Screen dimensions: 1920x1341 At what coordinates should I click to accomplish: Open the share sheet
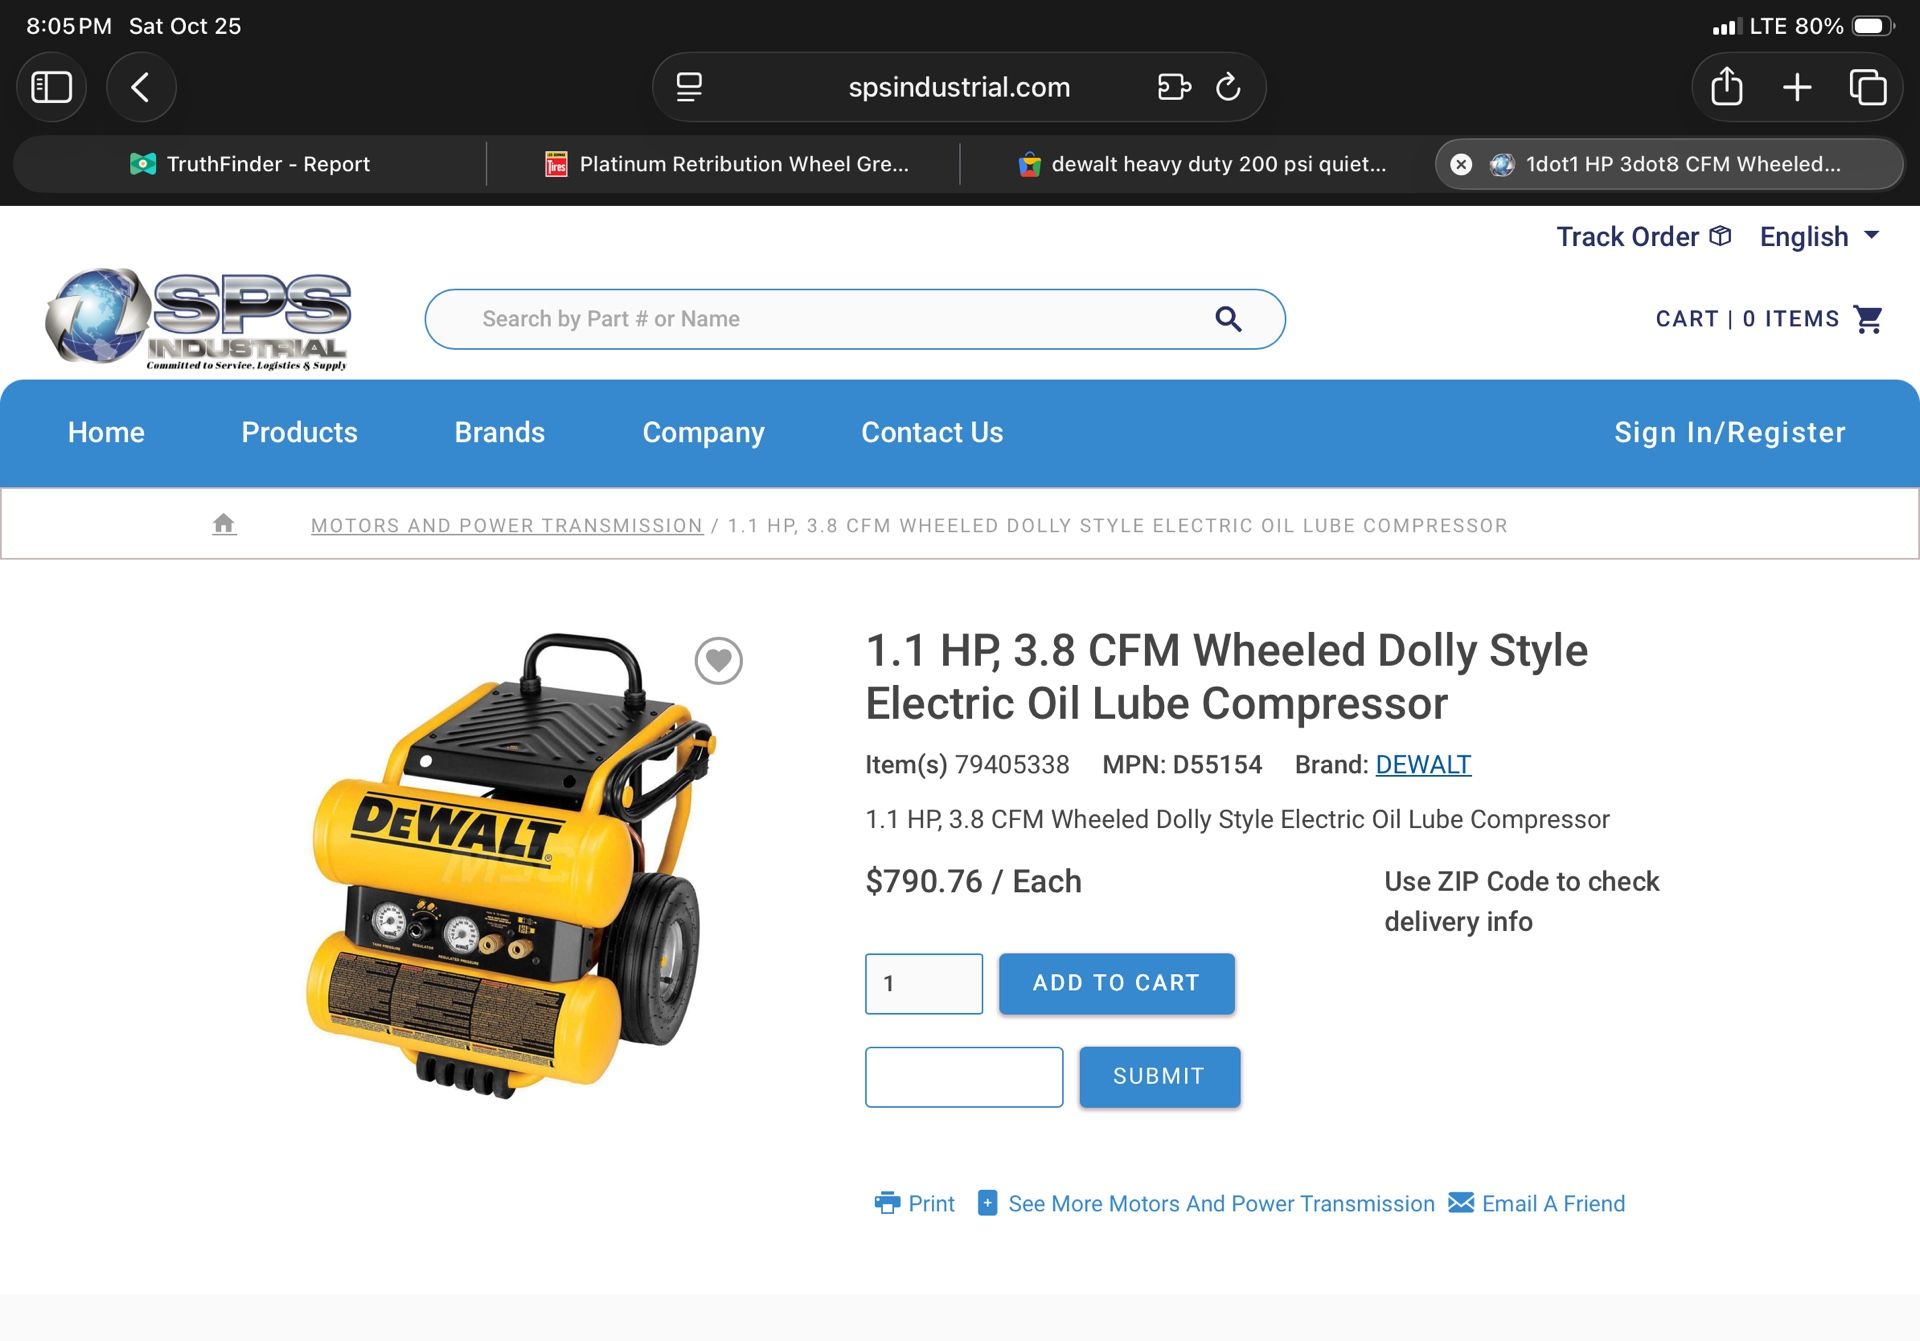pyautogui.click(x=1725, y=87)
